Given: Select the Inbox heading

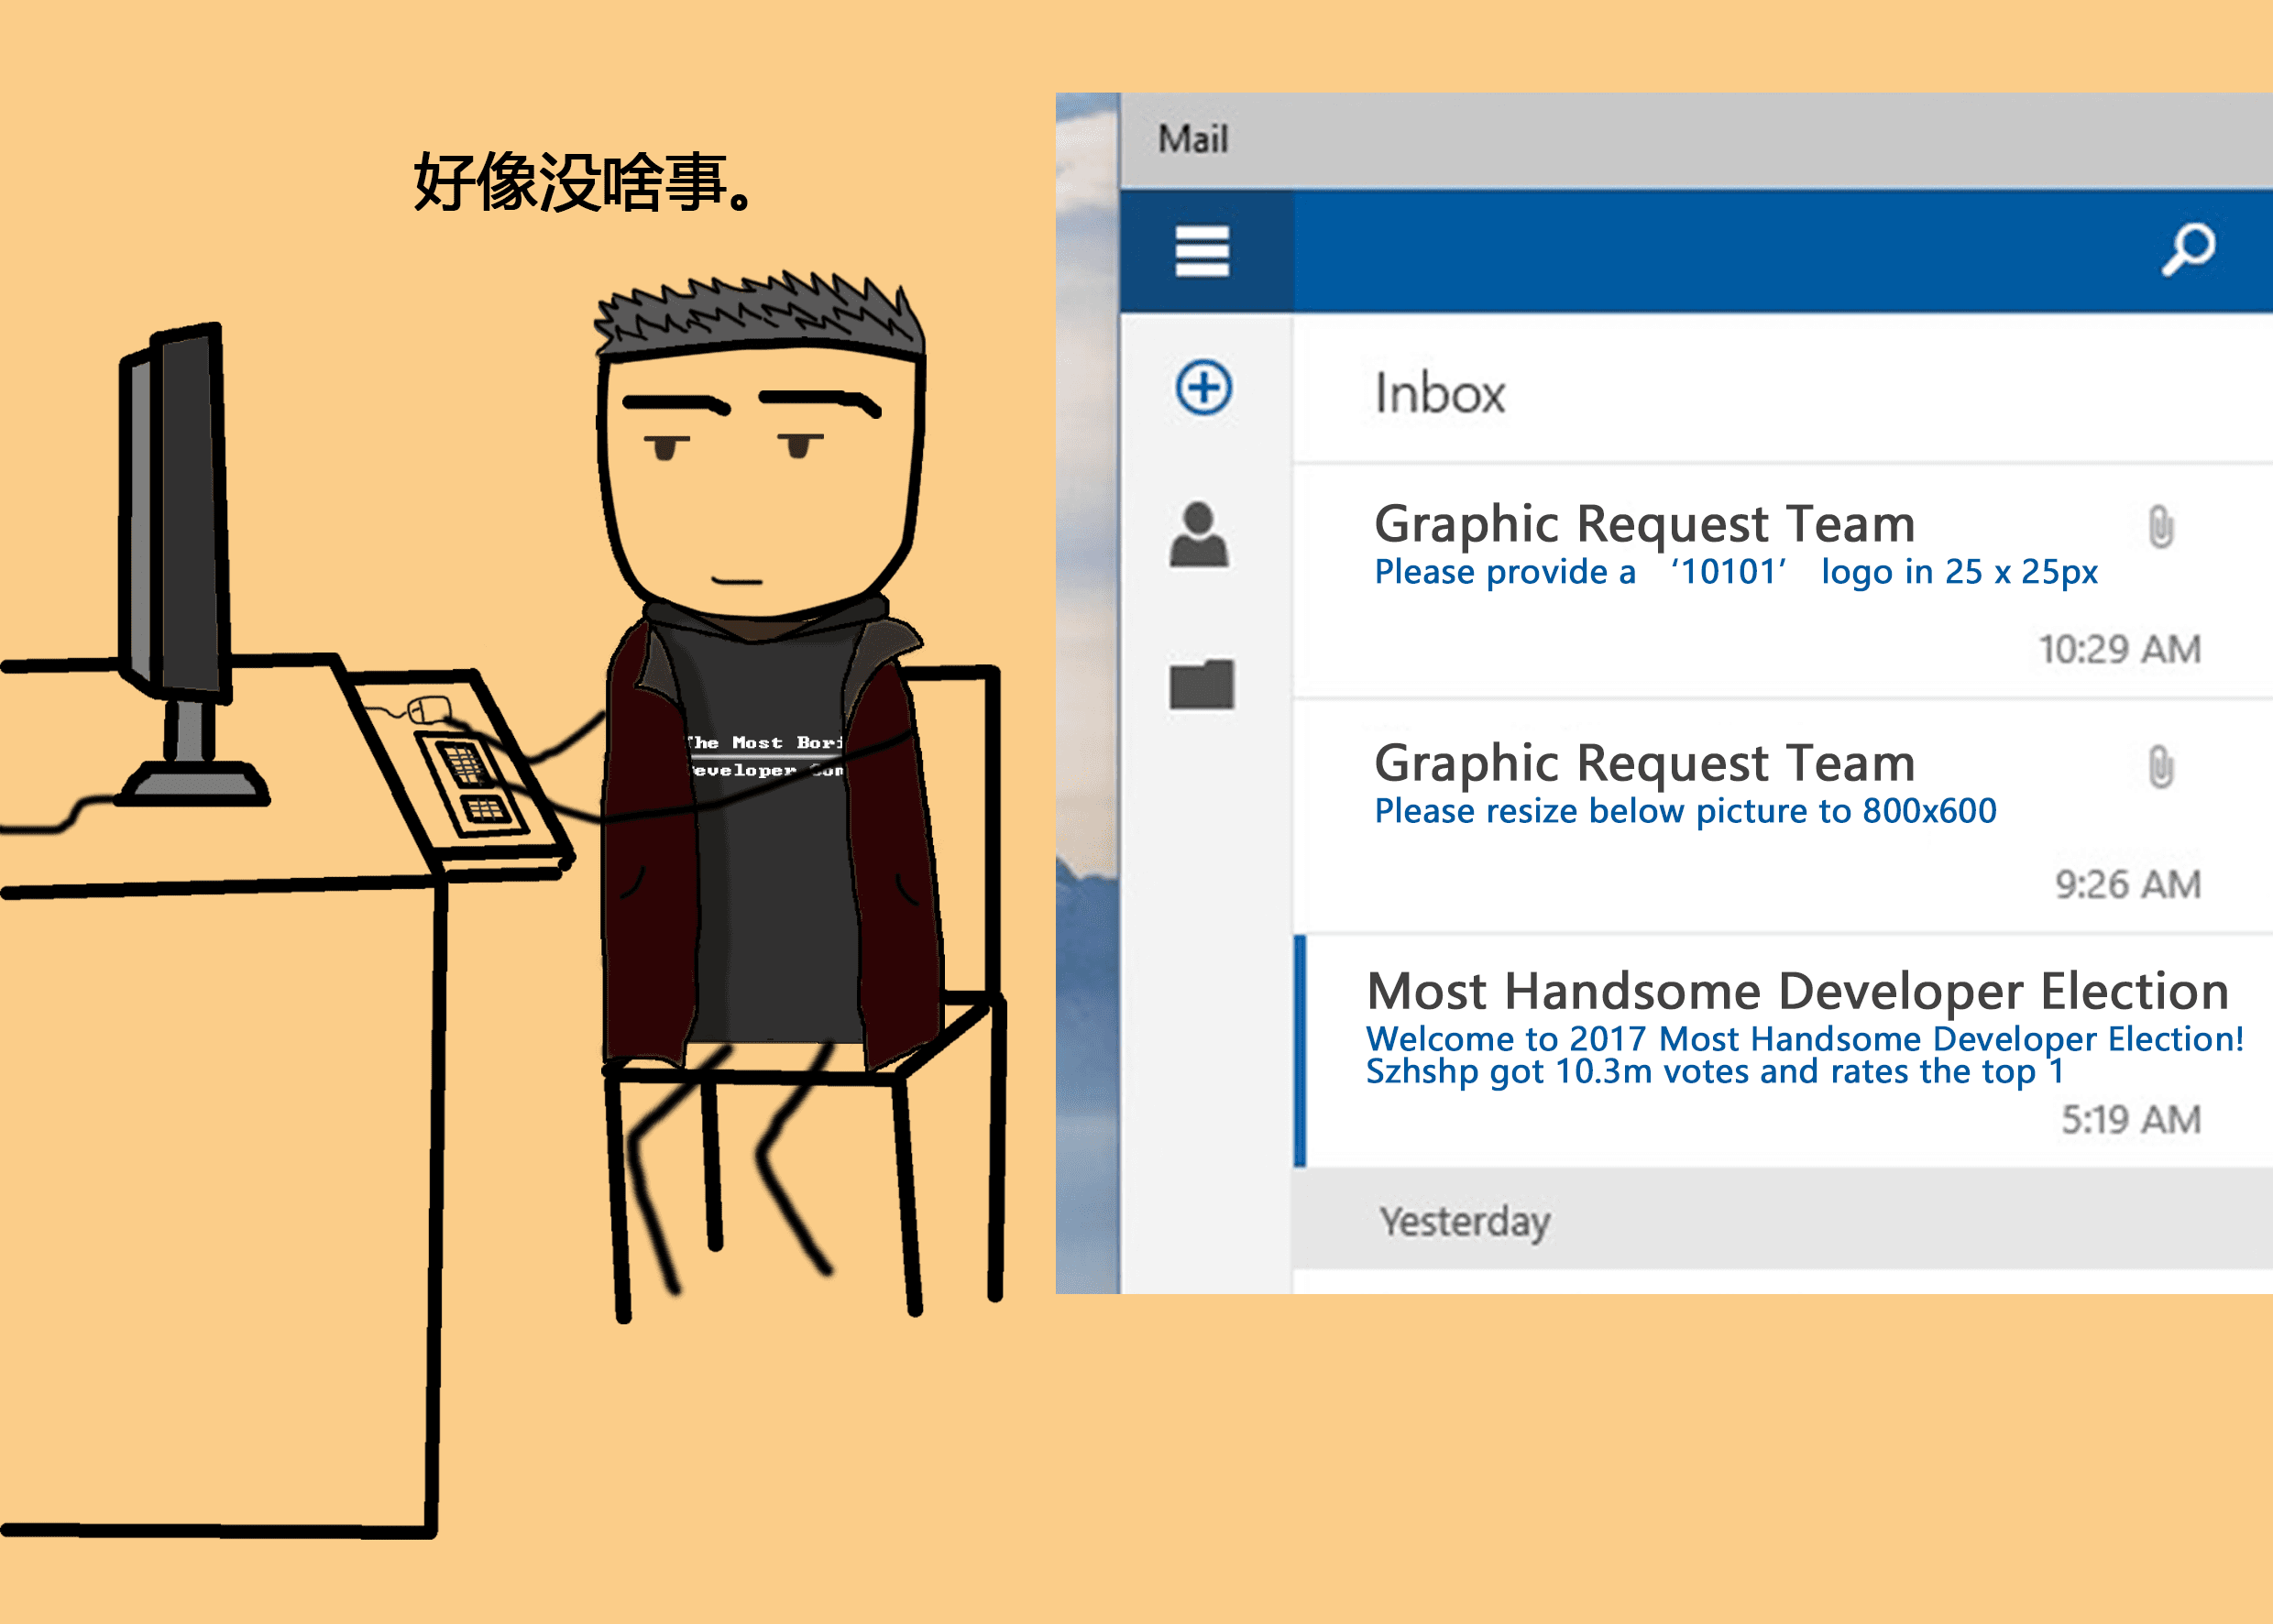Looking at the screenshot, I should pyautogui.click(x=1439, y=393).
